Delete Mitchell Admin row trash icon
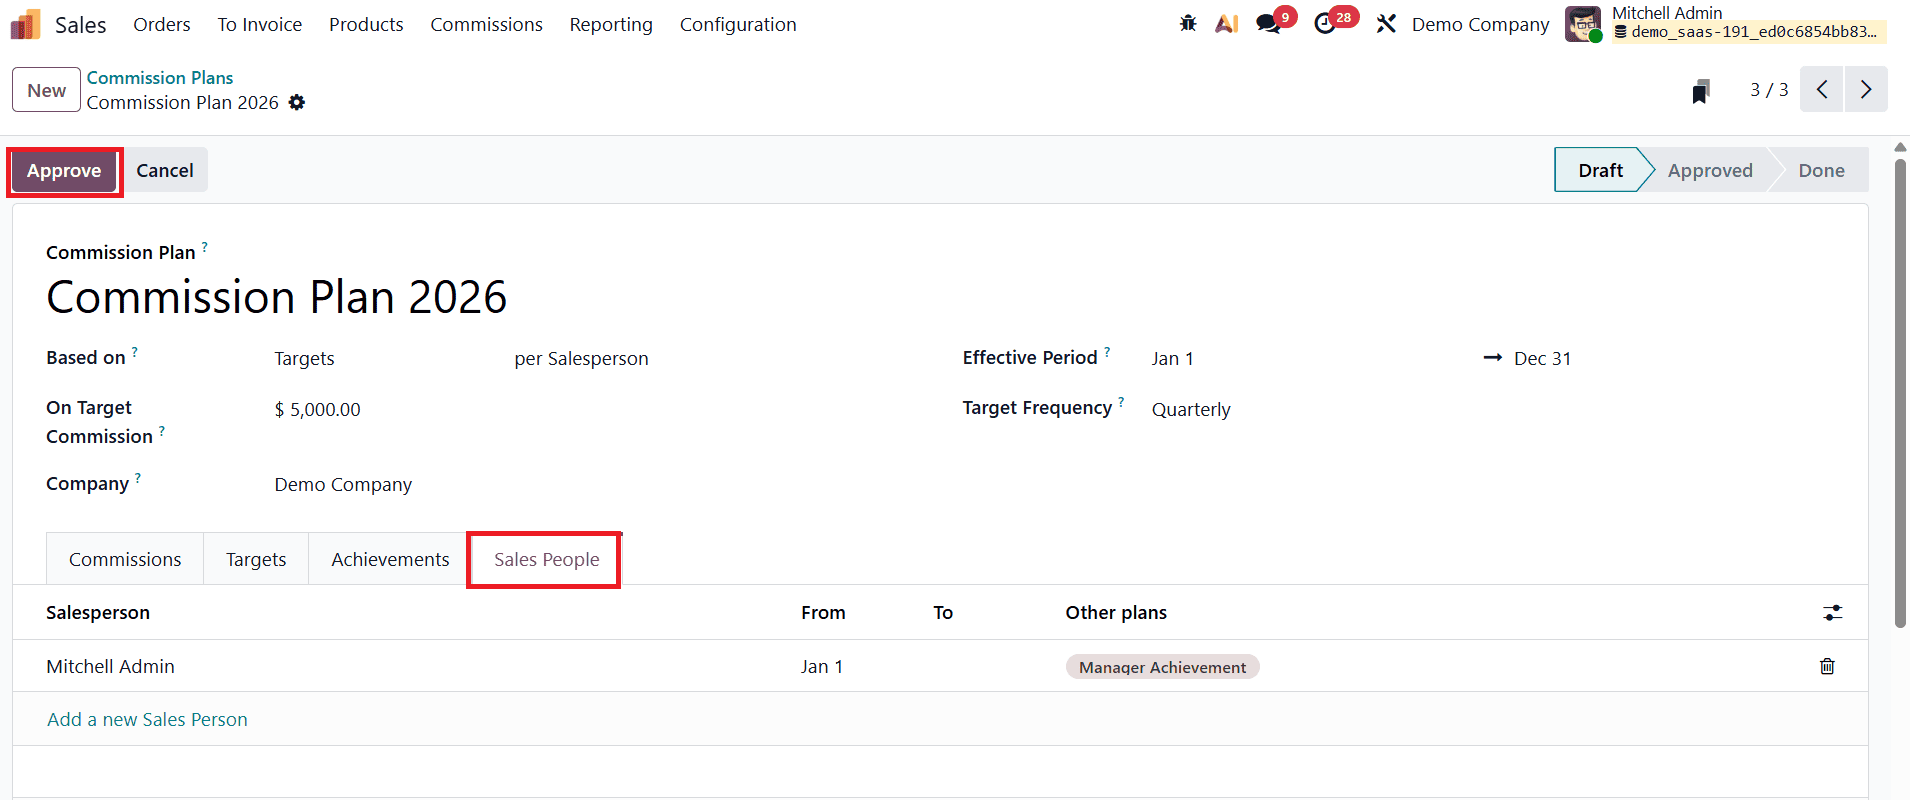 coord(1827,666)
